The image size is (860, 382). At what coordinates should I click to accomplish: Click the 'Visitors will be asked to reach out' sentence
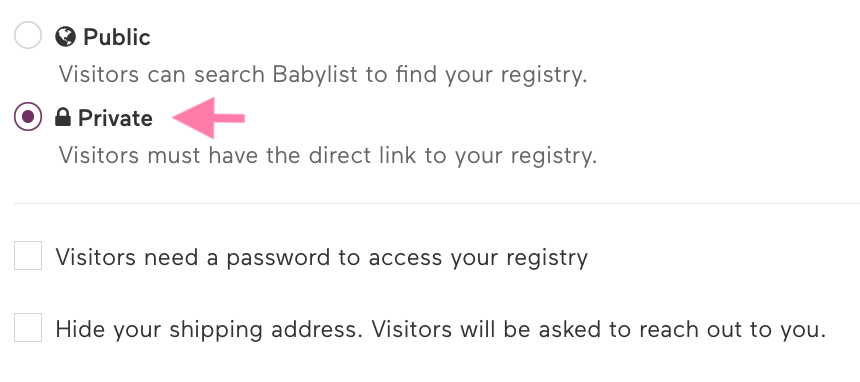point(598,329)
